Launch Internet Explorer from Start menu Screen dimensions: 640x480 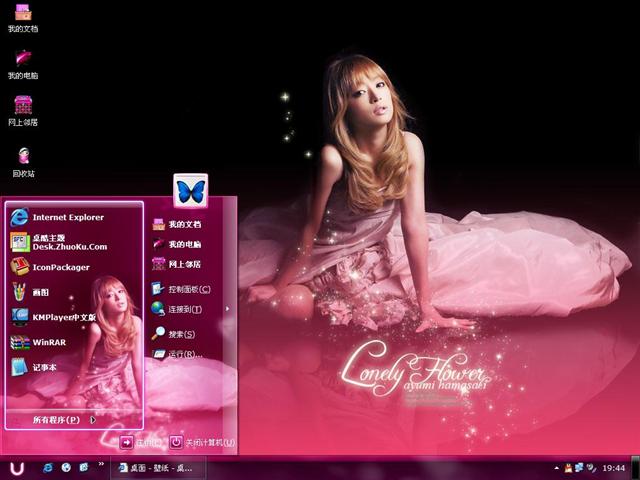coord(57,217)
